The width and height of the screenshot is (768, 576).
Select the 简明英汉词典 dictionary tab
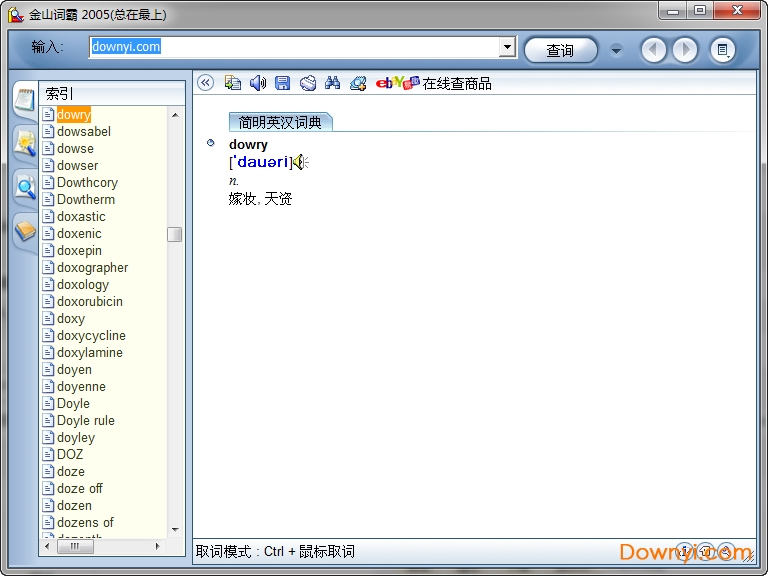[x=280, y=122]
